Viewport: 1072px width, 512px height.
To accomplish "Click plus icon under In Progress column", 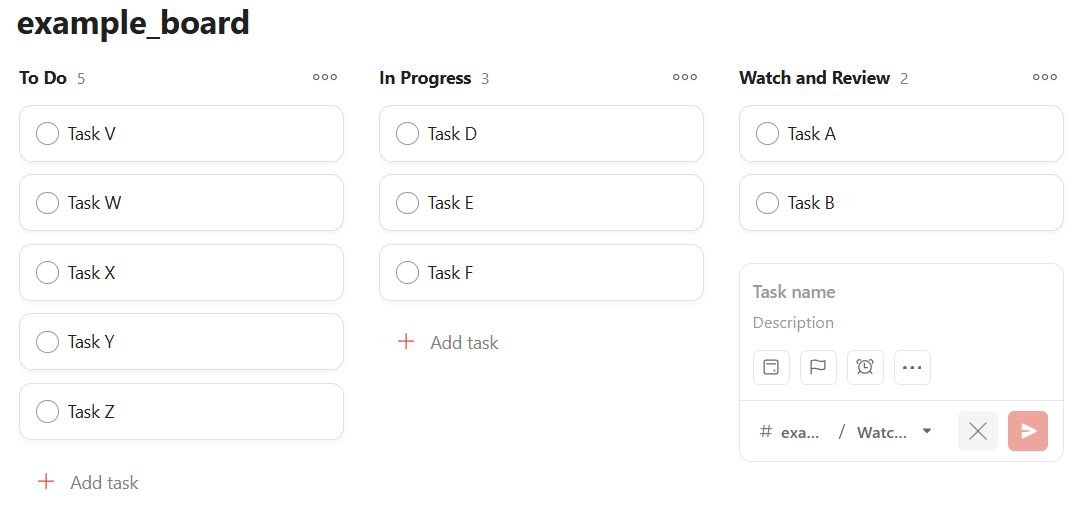I will point(405,342).
